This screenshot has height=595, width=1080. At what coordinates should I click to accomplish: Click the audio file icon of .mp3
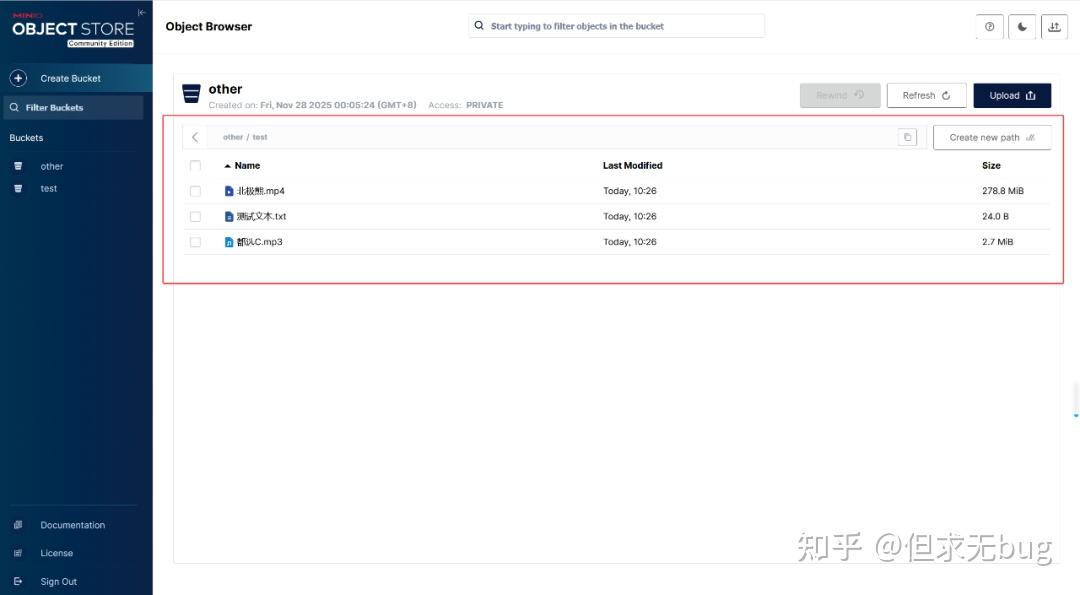(229, 242)
